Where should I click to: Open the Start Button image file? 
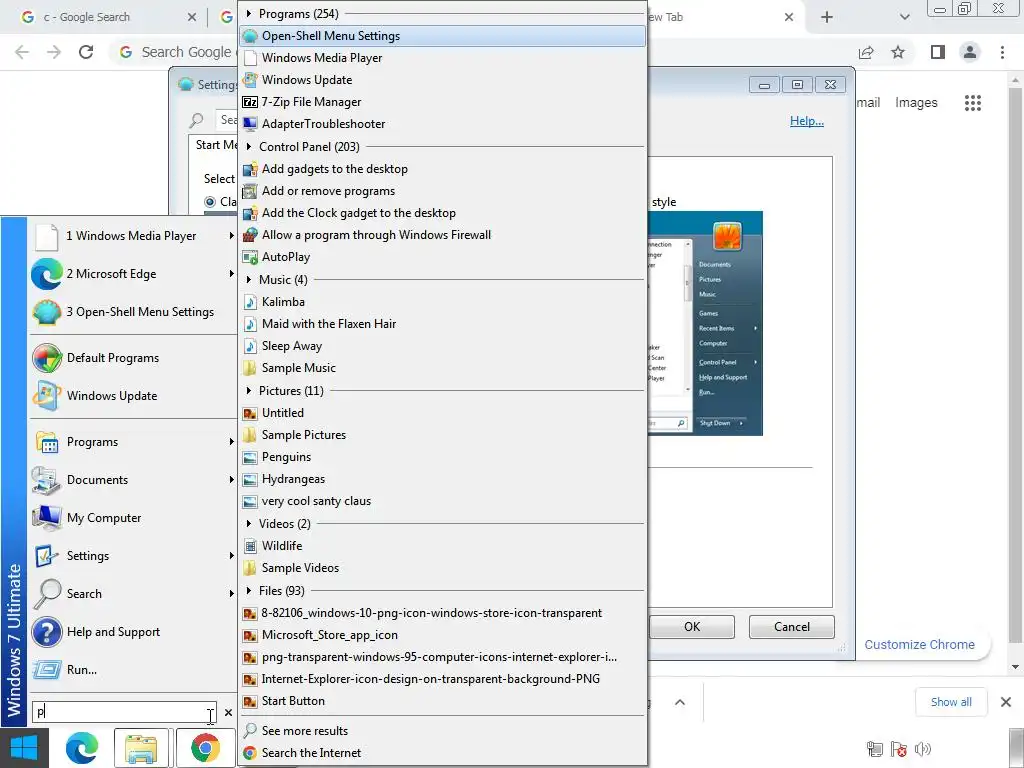pos(442,701)
